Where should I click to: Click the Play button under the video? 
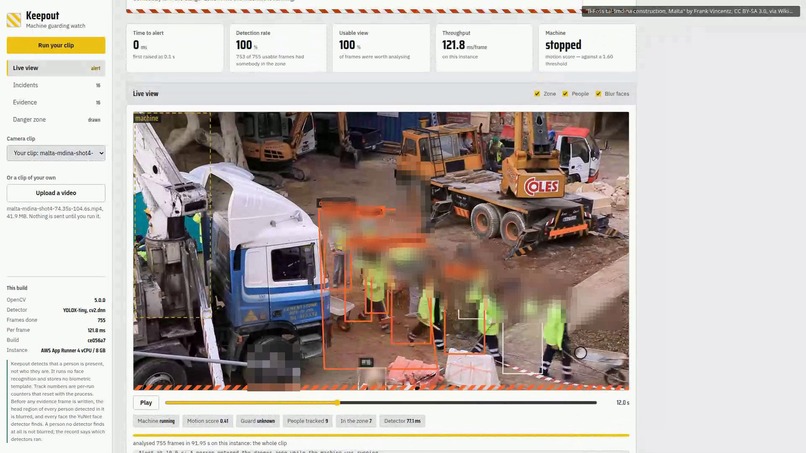146,403
